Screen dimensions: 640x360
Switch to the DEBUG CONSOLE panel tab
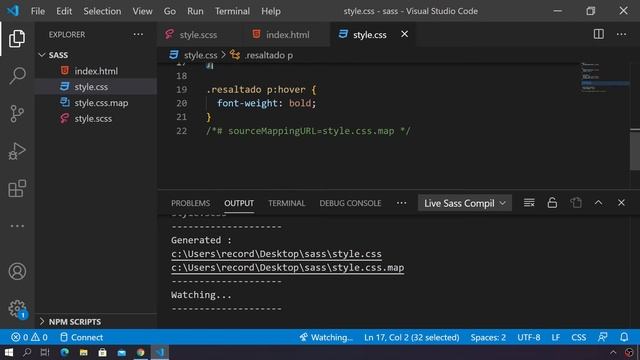point(350,203)
